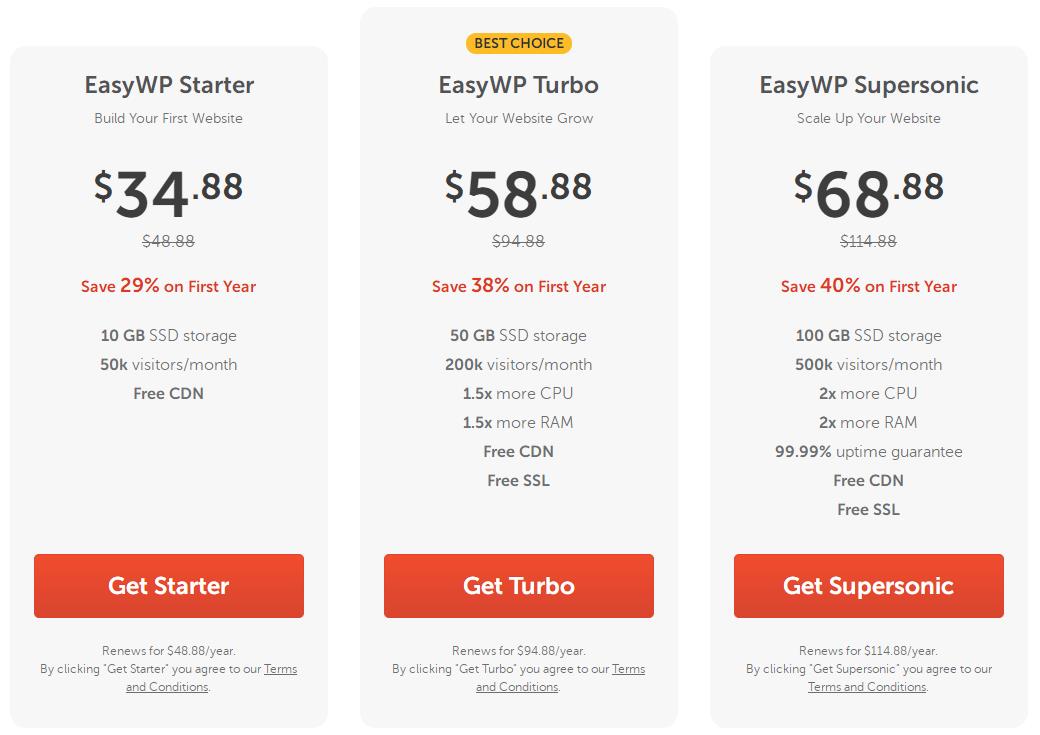Click the crossed-out $94.88 price

tap(518, 241)
